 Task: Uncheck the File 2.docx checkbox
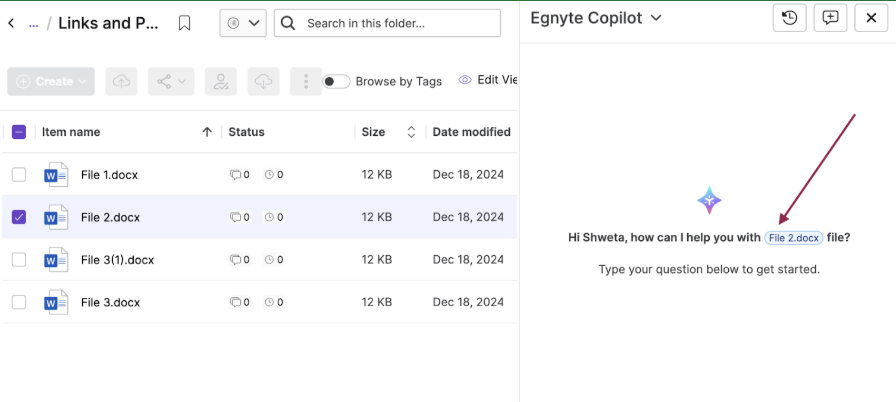[x=19, y=217]
